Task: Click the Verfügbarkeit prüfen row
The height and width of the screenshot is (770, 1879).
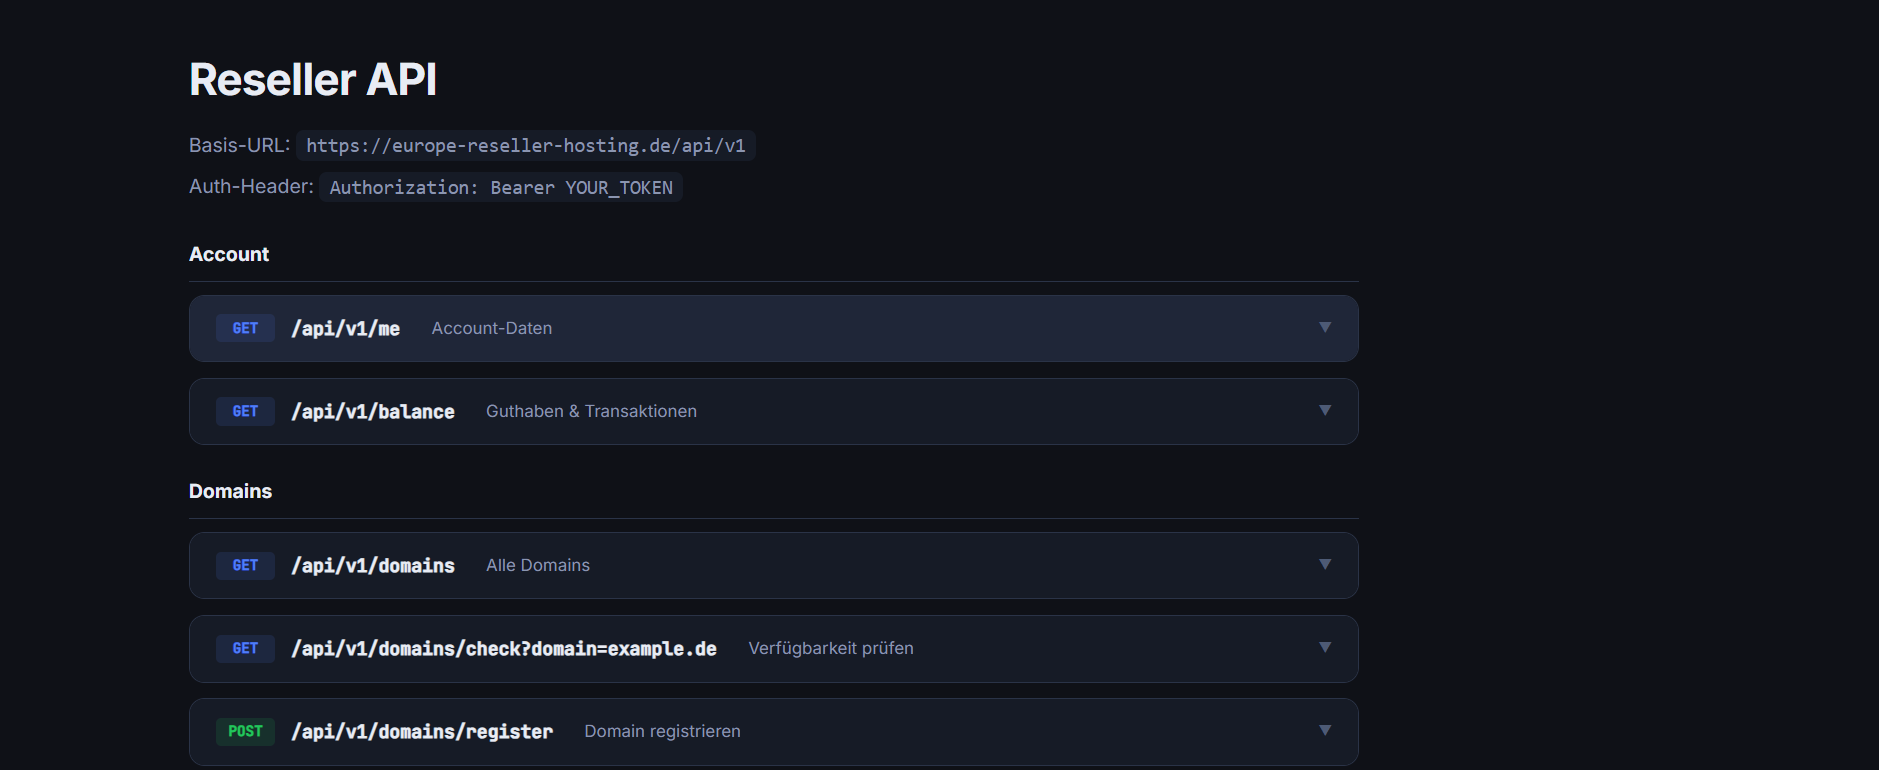Action: 830,648
